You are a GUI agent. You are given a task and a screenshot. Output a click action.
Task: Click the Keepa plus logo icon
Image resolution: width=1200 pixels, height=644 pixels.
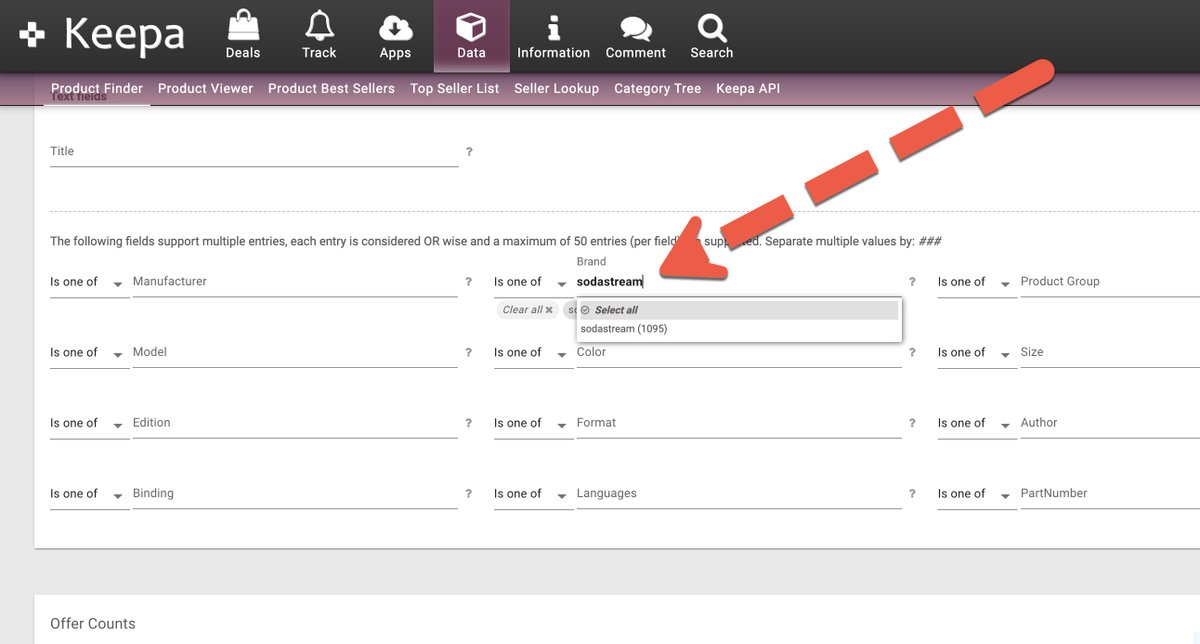pos(32,35)
